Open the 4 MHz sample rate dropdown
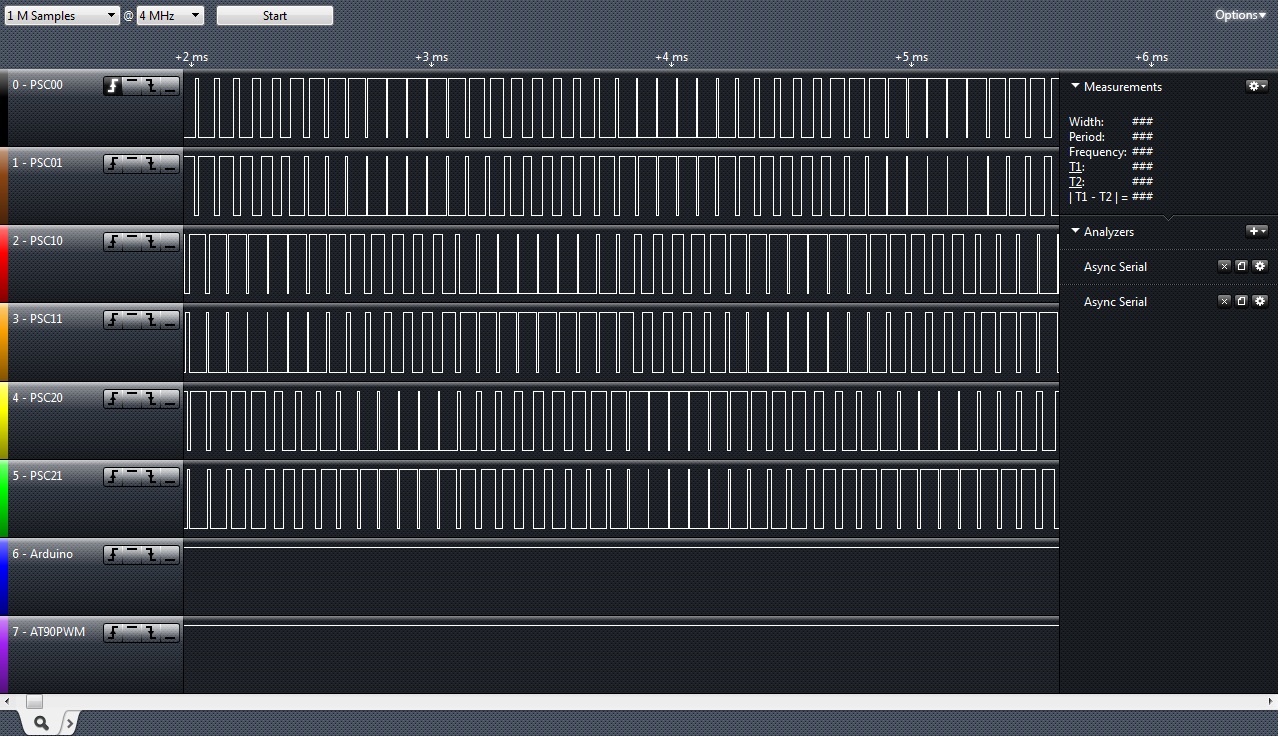 tap(170, 16)
